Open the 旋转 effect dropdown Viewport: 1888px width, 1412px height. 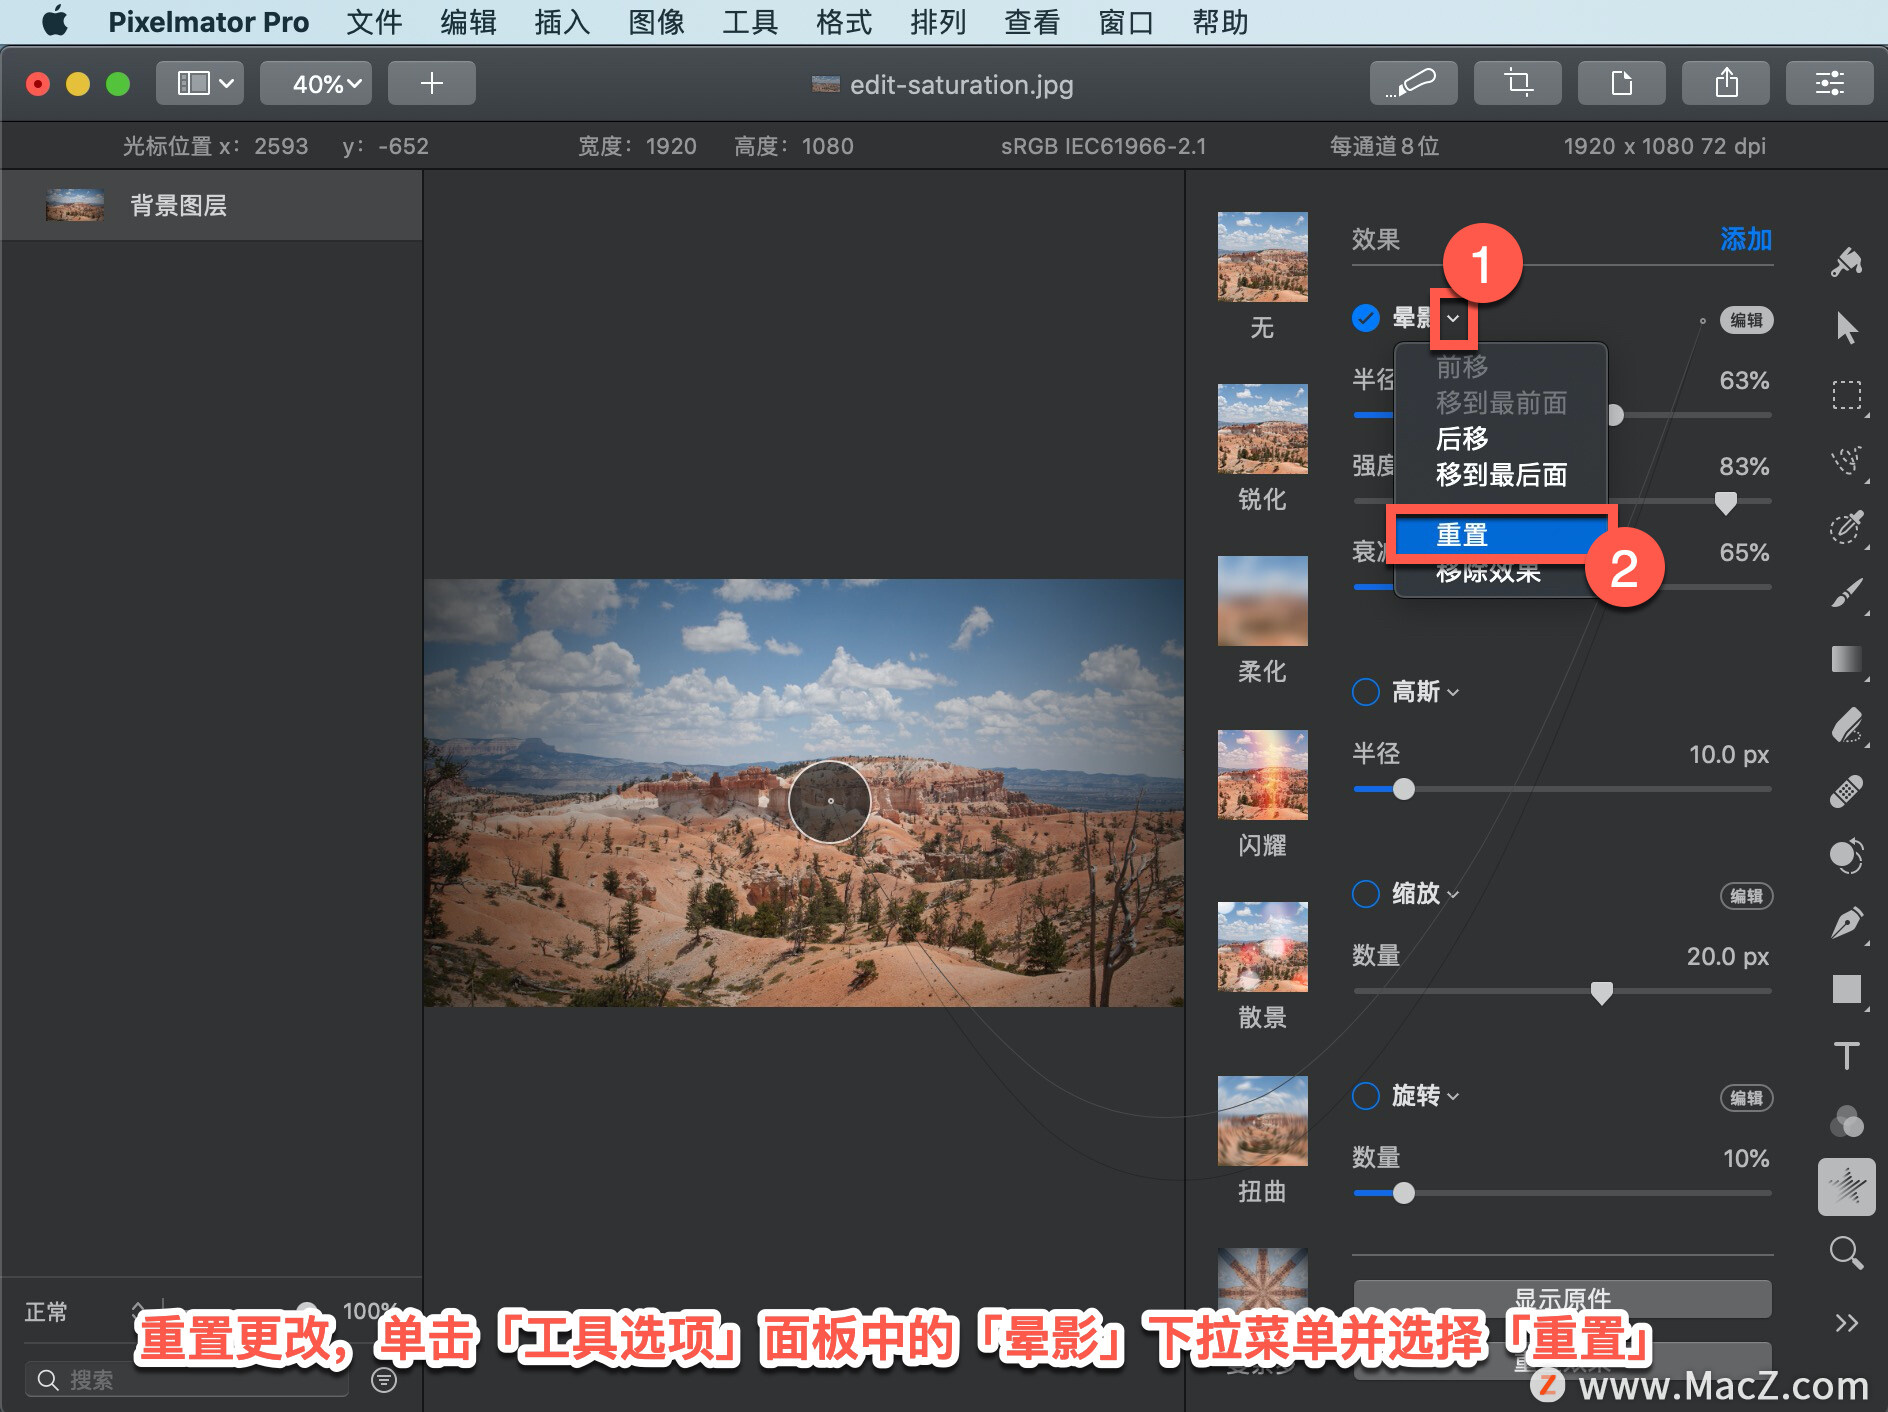click(x=1453, y=1096)
